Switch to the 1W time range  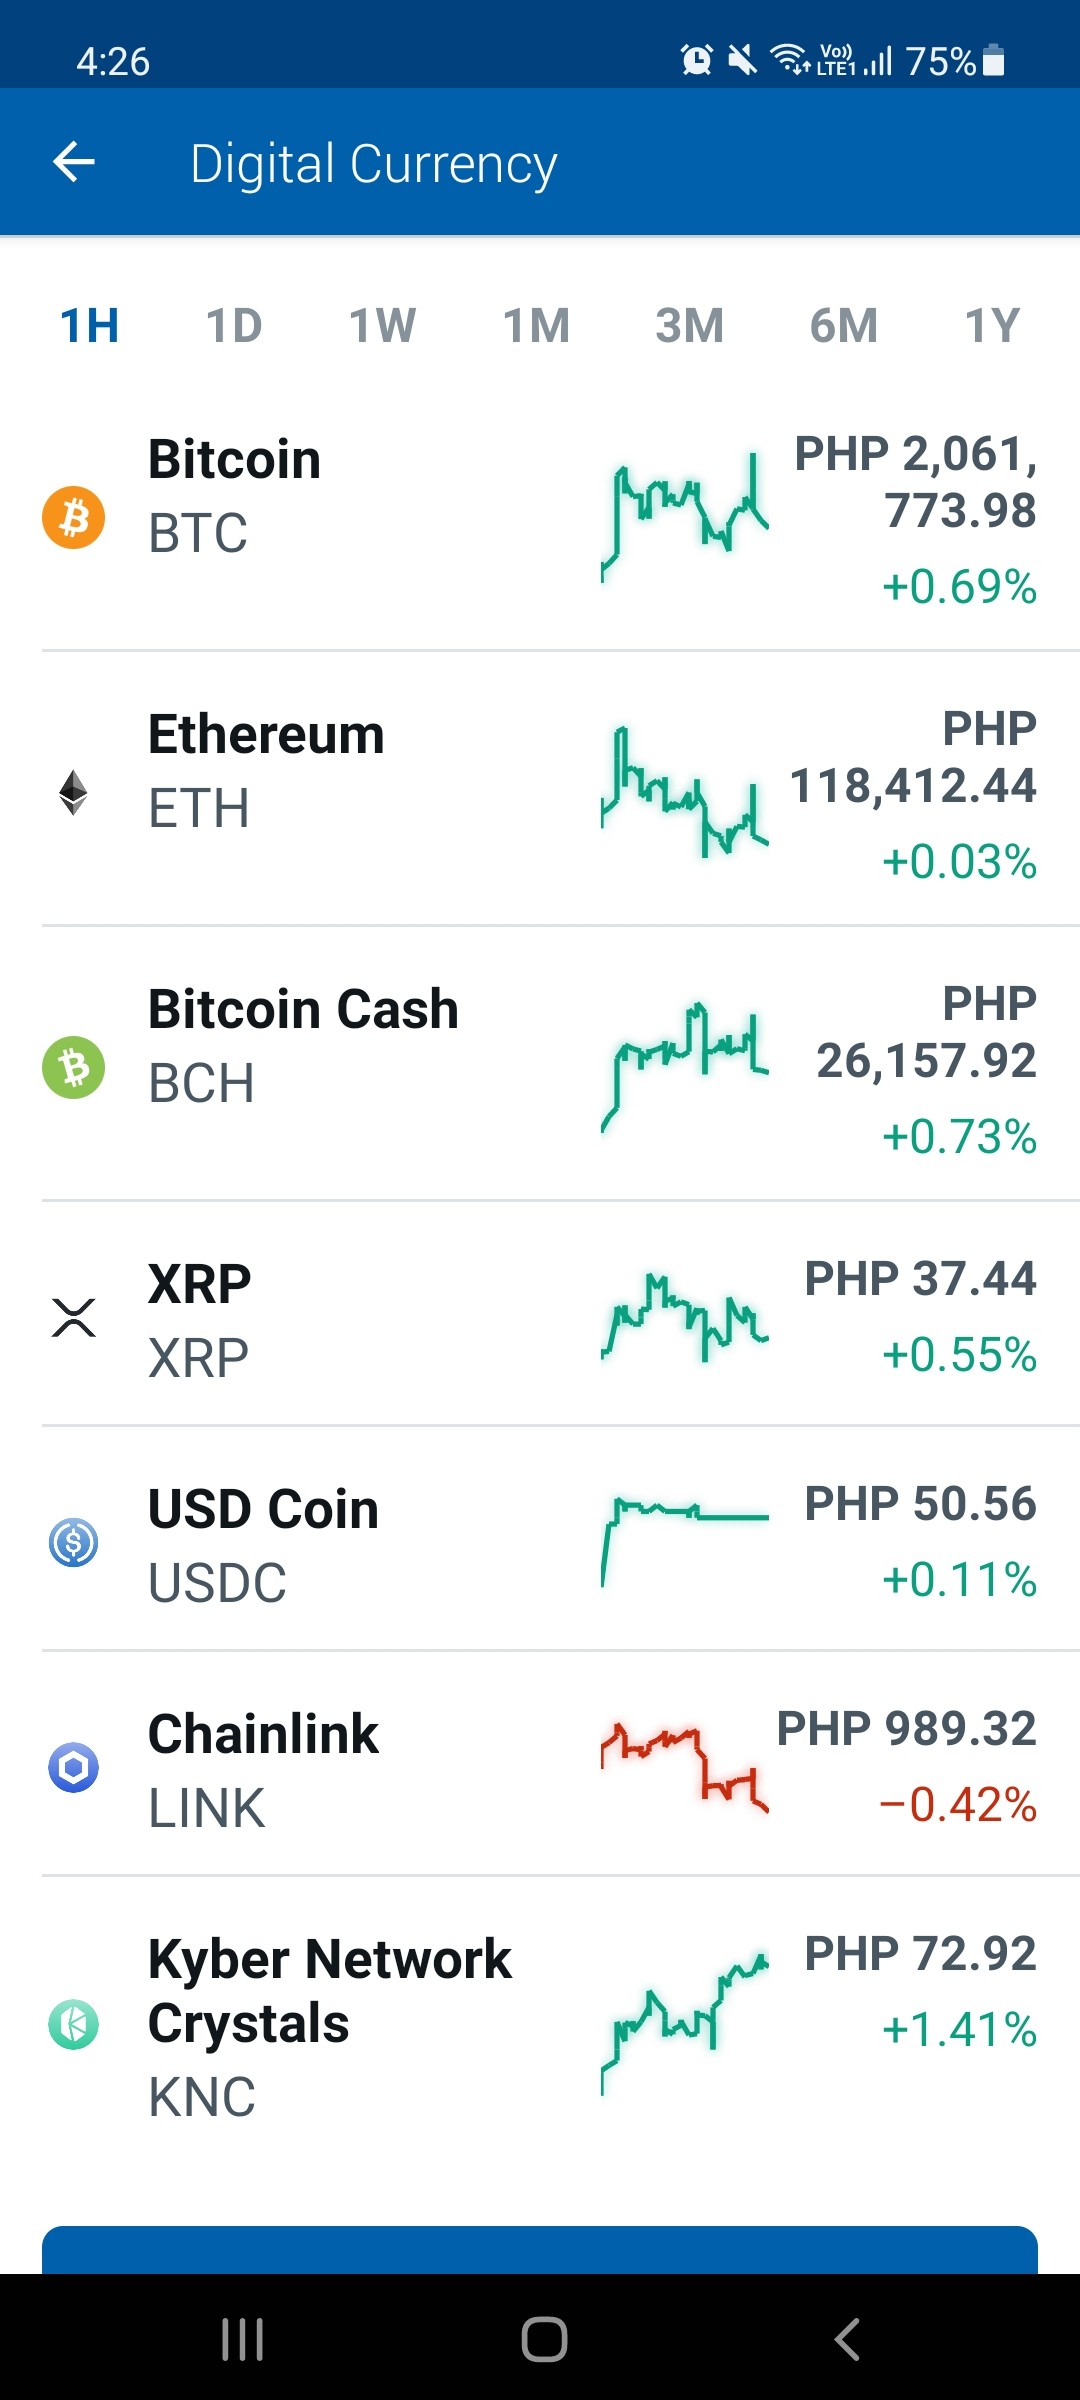pos(382,325)
